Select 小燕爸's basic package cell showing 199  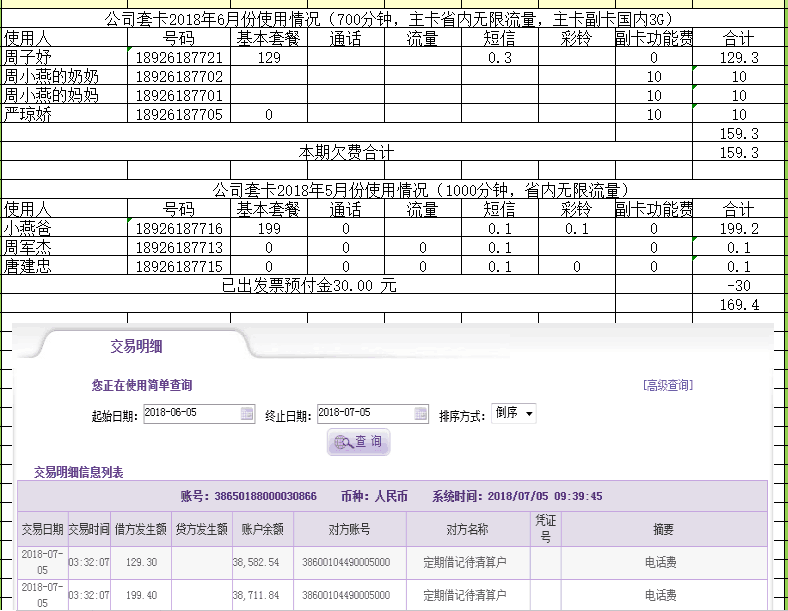pos(268,229)
